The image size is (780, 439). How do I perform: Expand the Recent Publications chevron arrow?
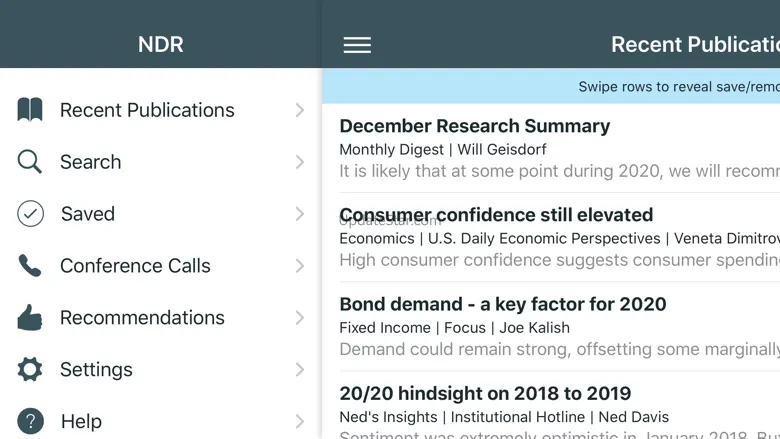pos(299,110)
